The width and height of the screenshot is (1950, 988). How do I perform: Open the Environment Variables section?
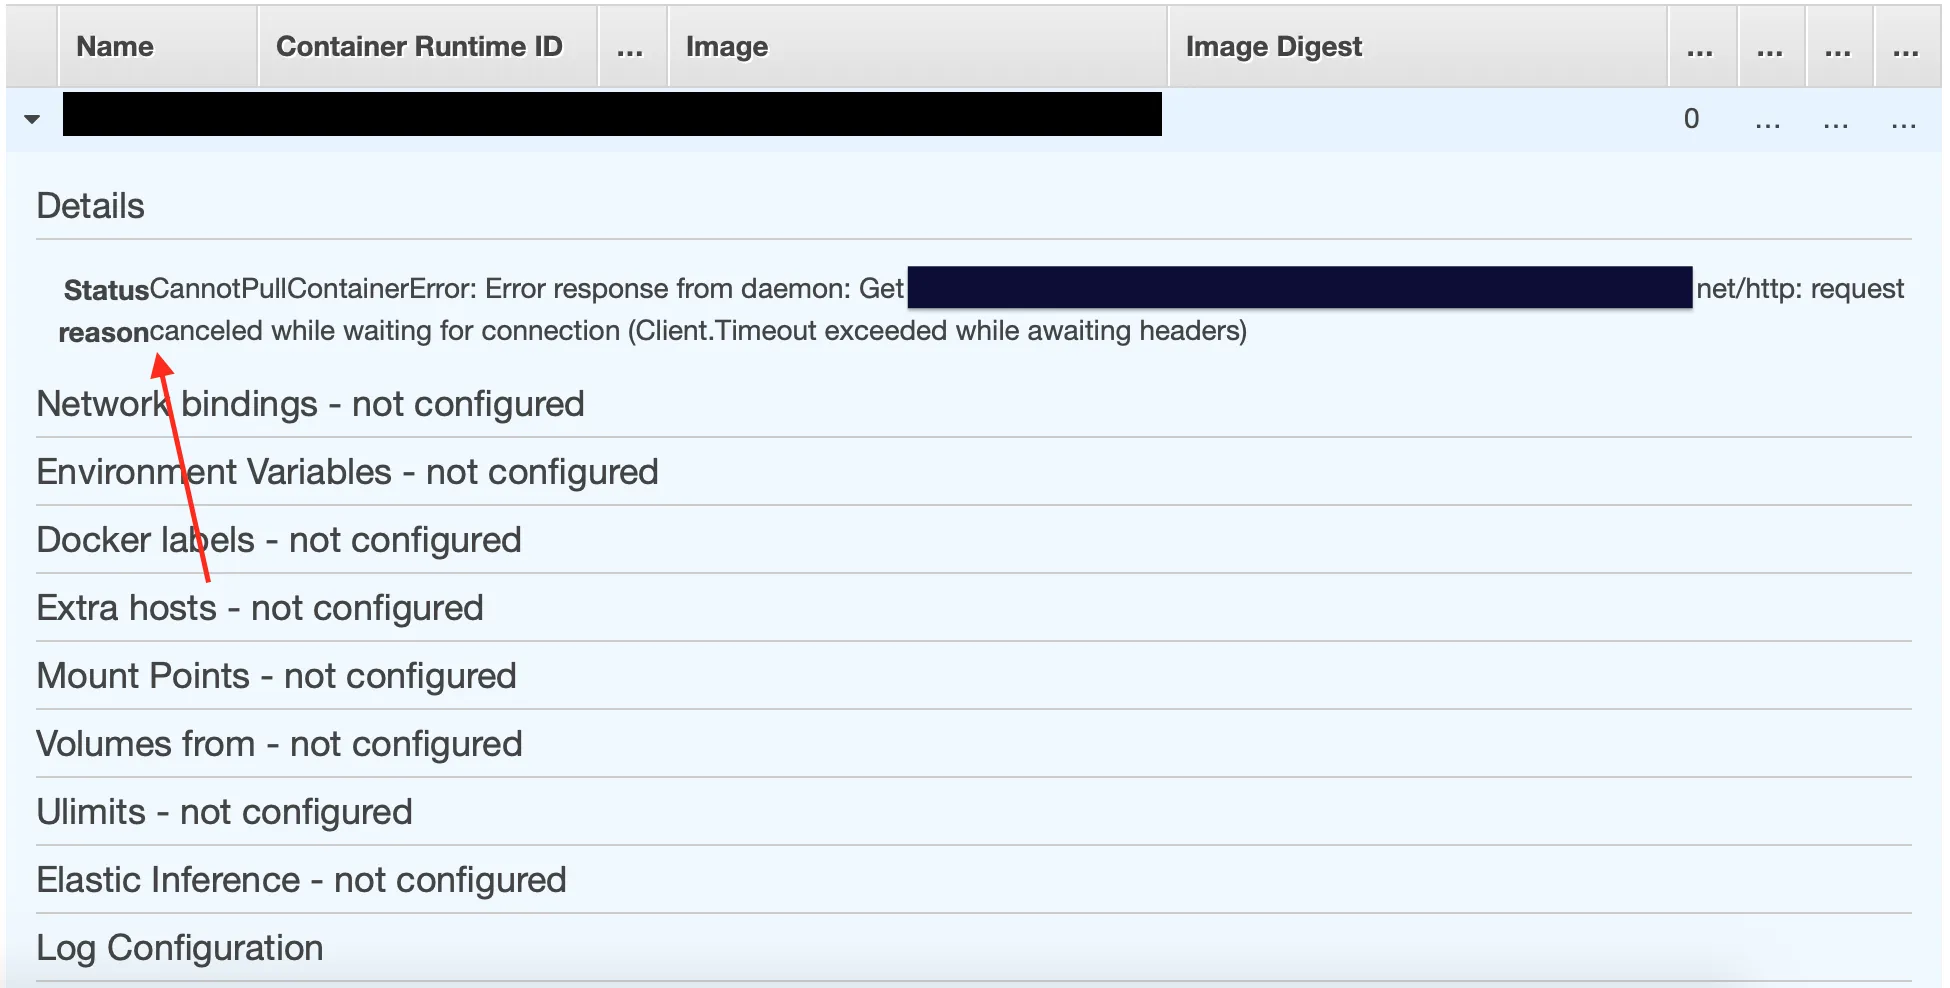click(x=347, y=472)
